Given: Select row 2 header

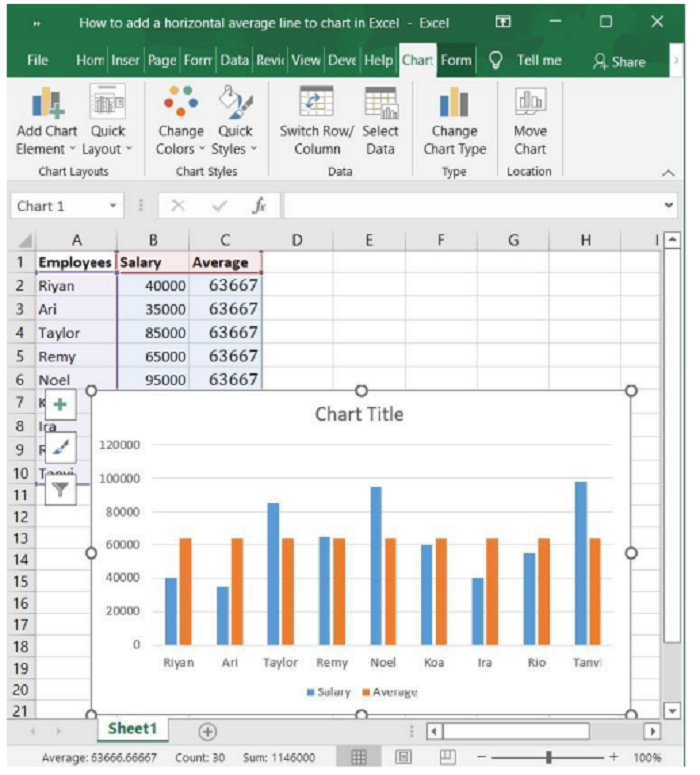Looking at the screenshot, I should (20, 285).
